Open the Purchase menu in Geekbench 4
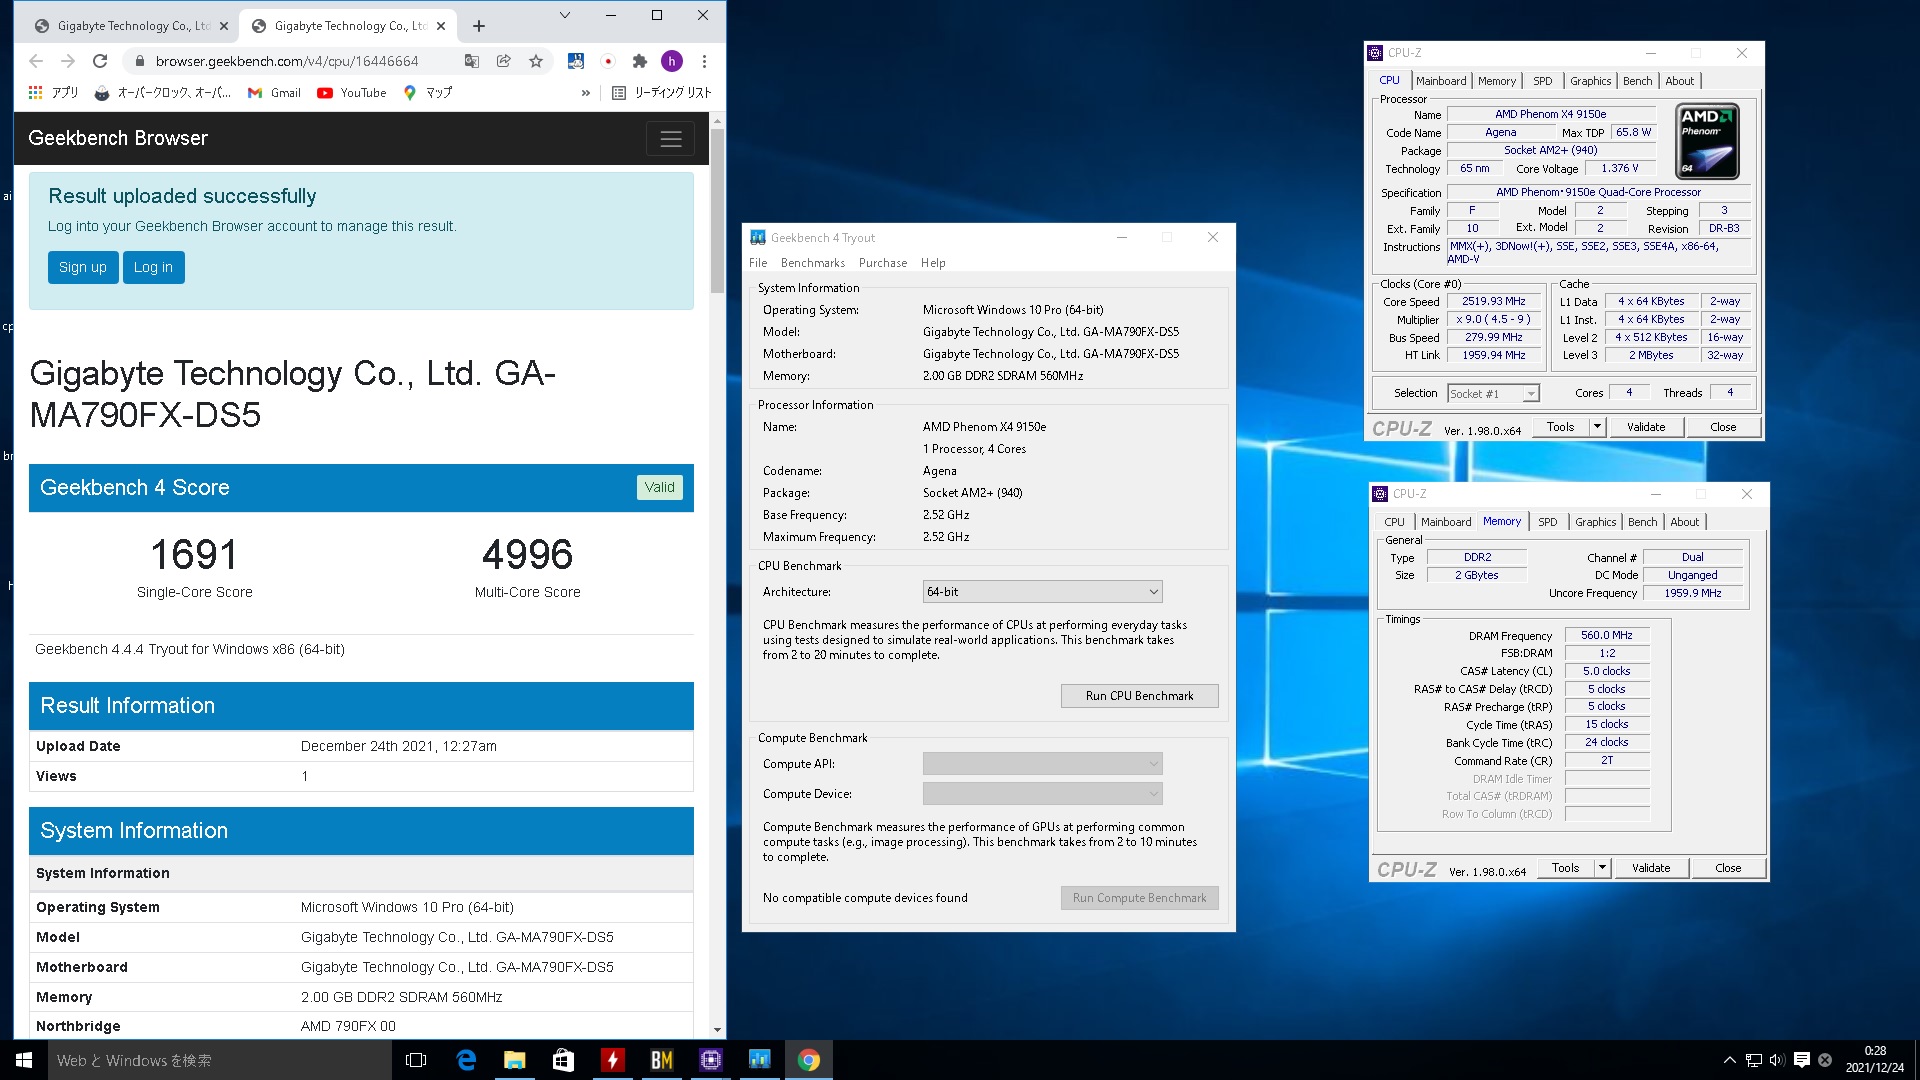Screen dimensions: 1920x1080 (x=883, y=263)
